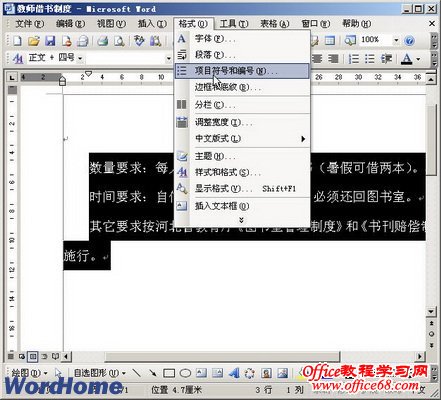This screenshot has width=441, height=400.
Task: Click the font color A icon
Action: pyautogui.click(x=406, y=59)
